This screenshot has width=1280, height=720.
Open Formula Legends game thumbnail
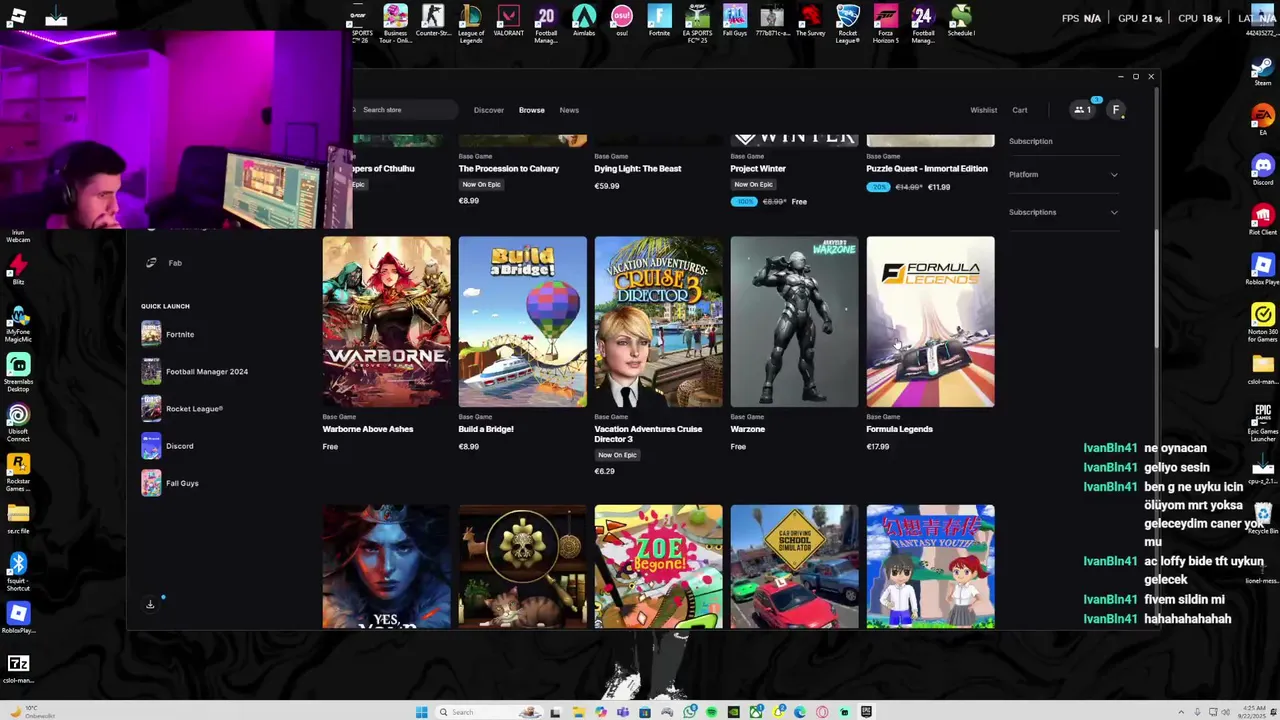click(930, 322)
